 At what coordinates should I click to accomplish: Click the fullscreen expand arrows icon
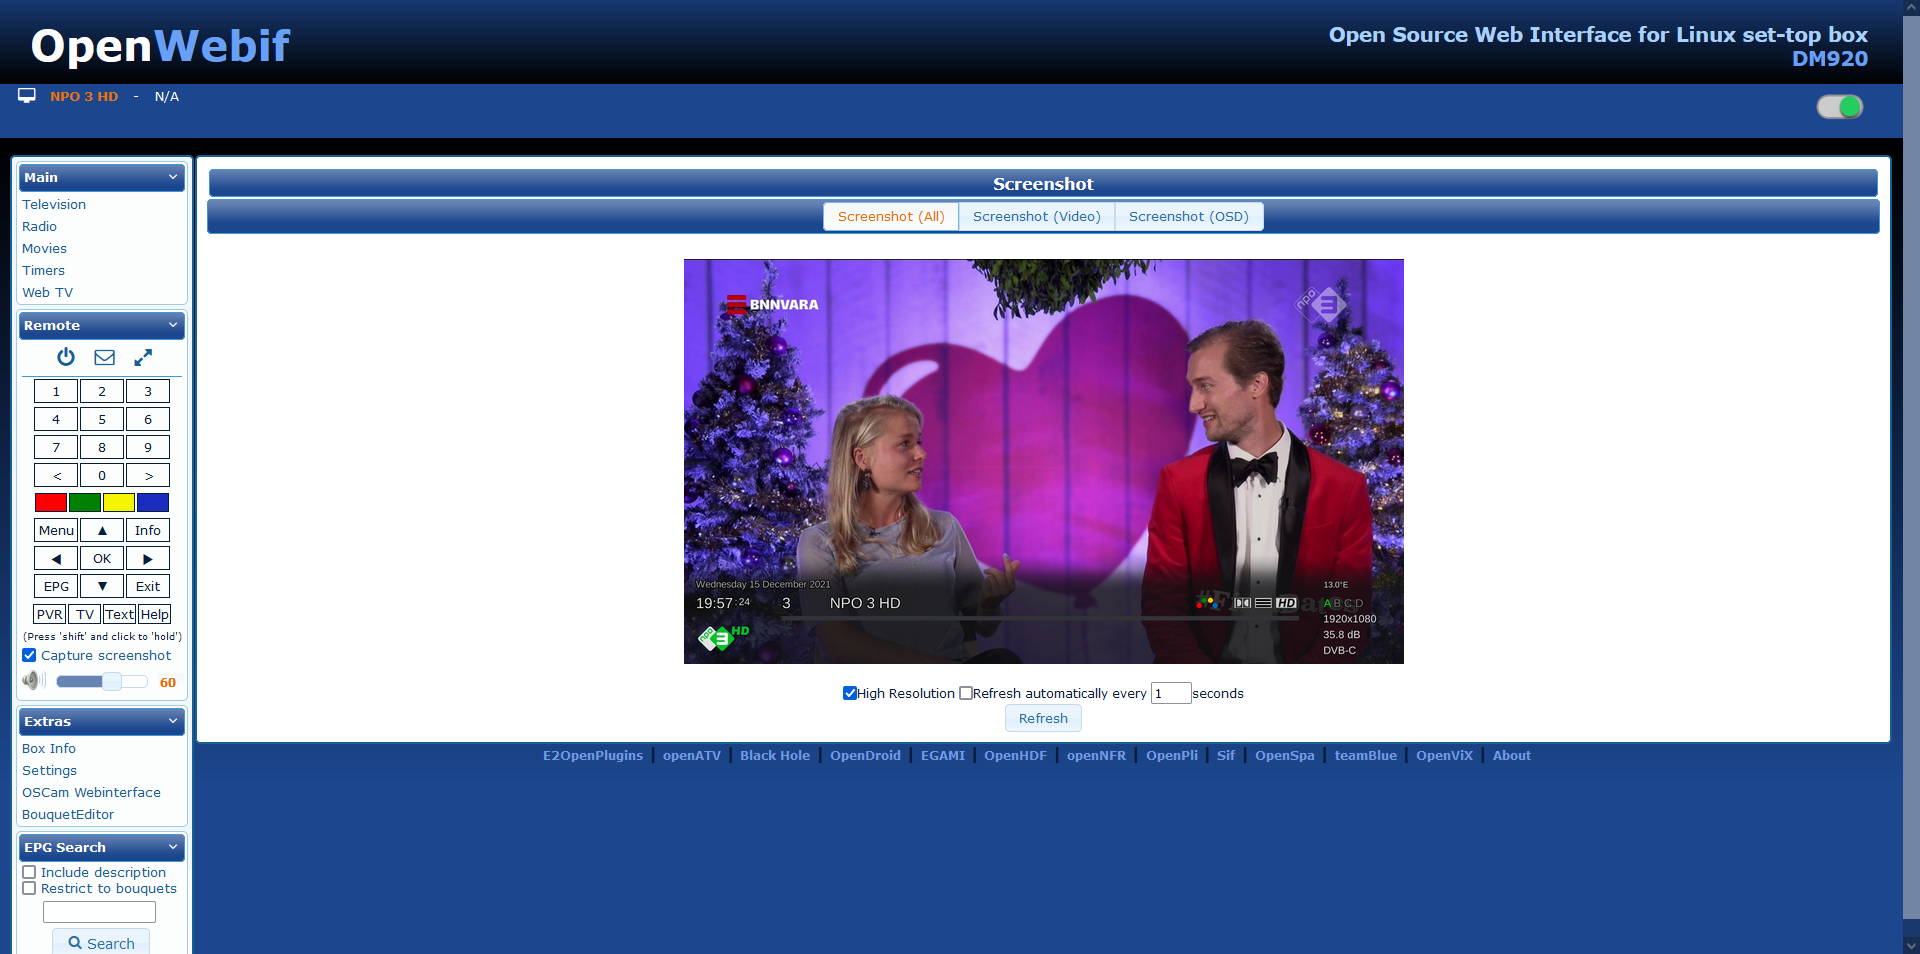click(x=143, y=357)
